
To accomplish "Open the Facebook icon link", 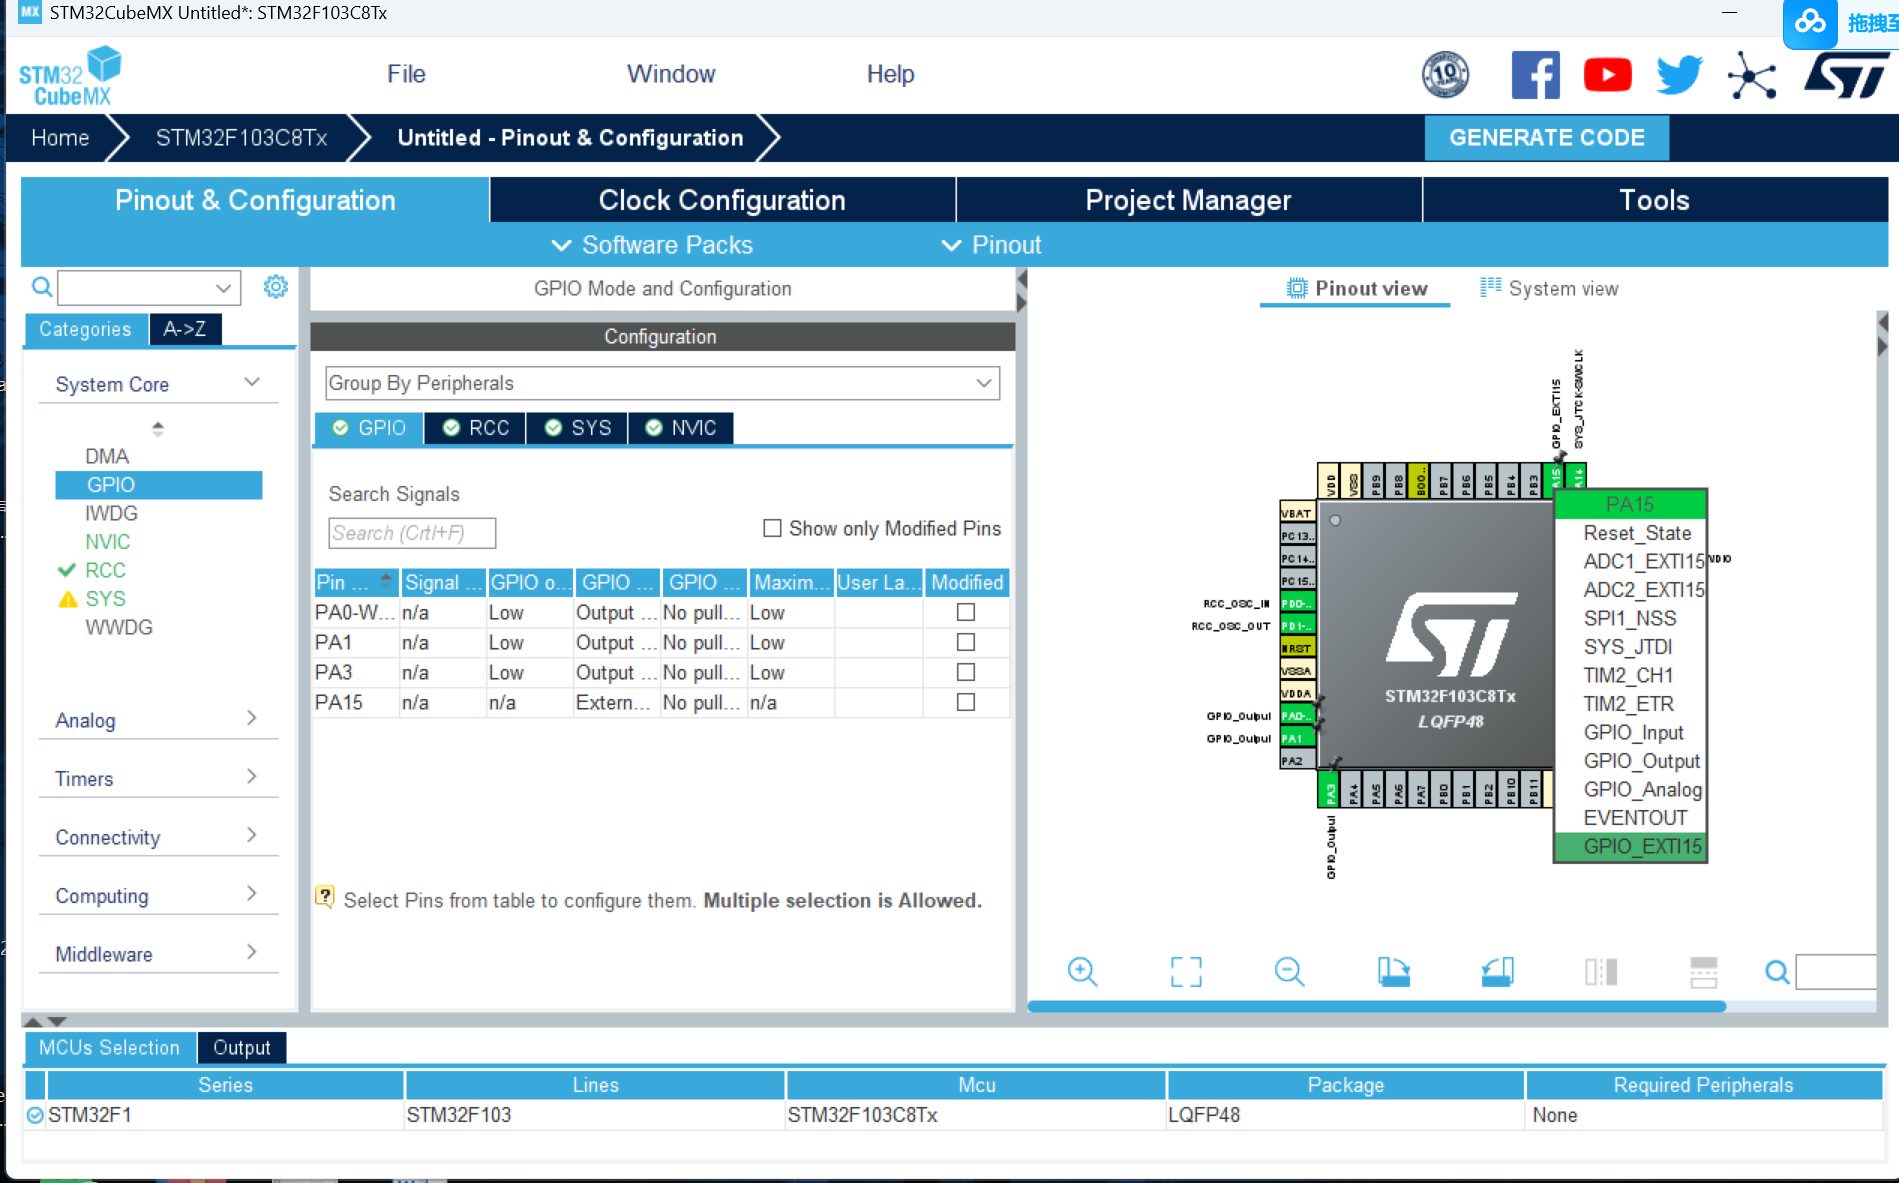I will 1535,75.
